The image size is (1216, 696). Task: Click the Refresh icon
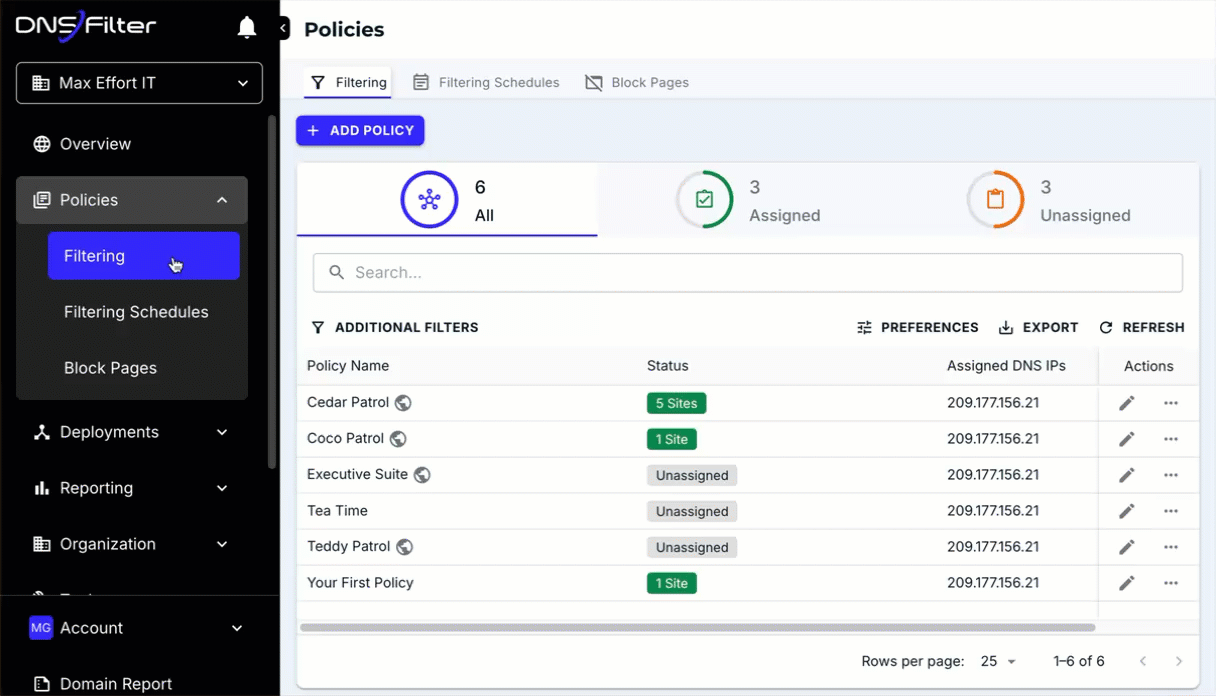click(x=1104, y=327)
